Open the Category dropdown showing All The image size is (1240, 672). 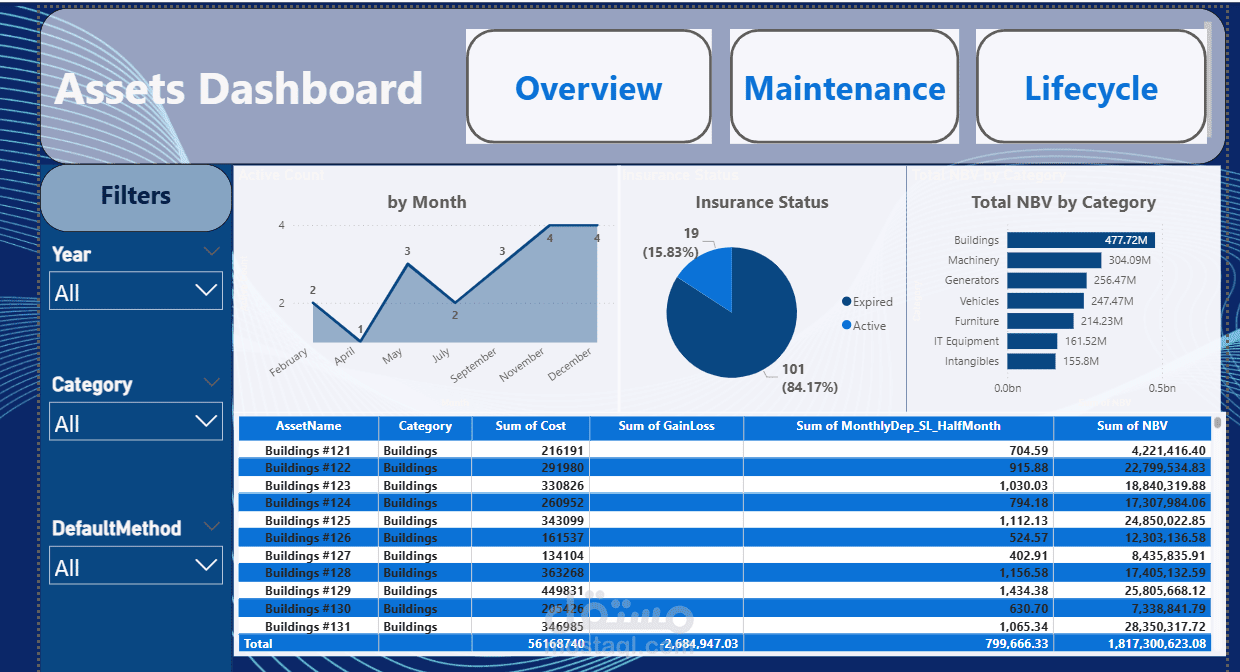pos(136,422)
